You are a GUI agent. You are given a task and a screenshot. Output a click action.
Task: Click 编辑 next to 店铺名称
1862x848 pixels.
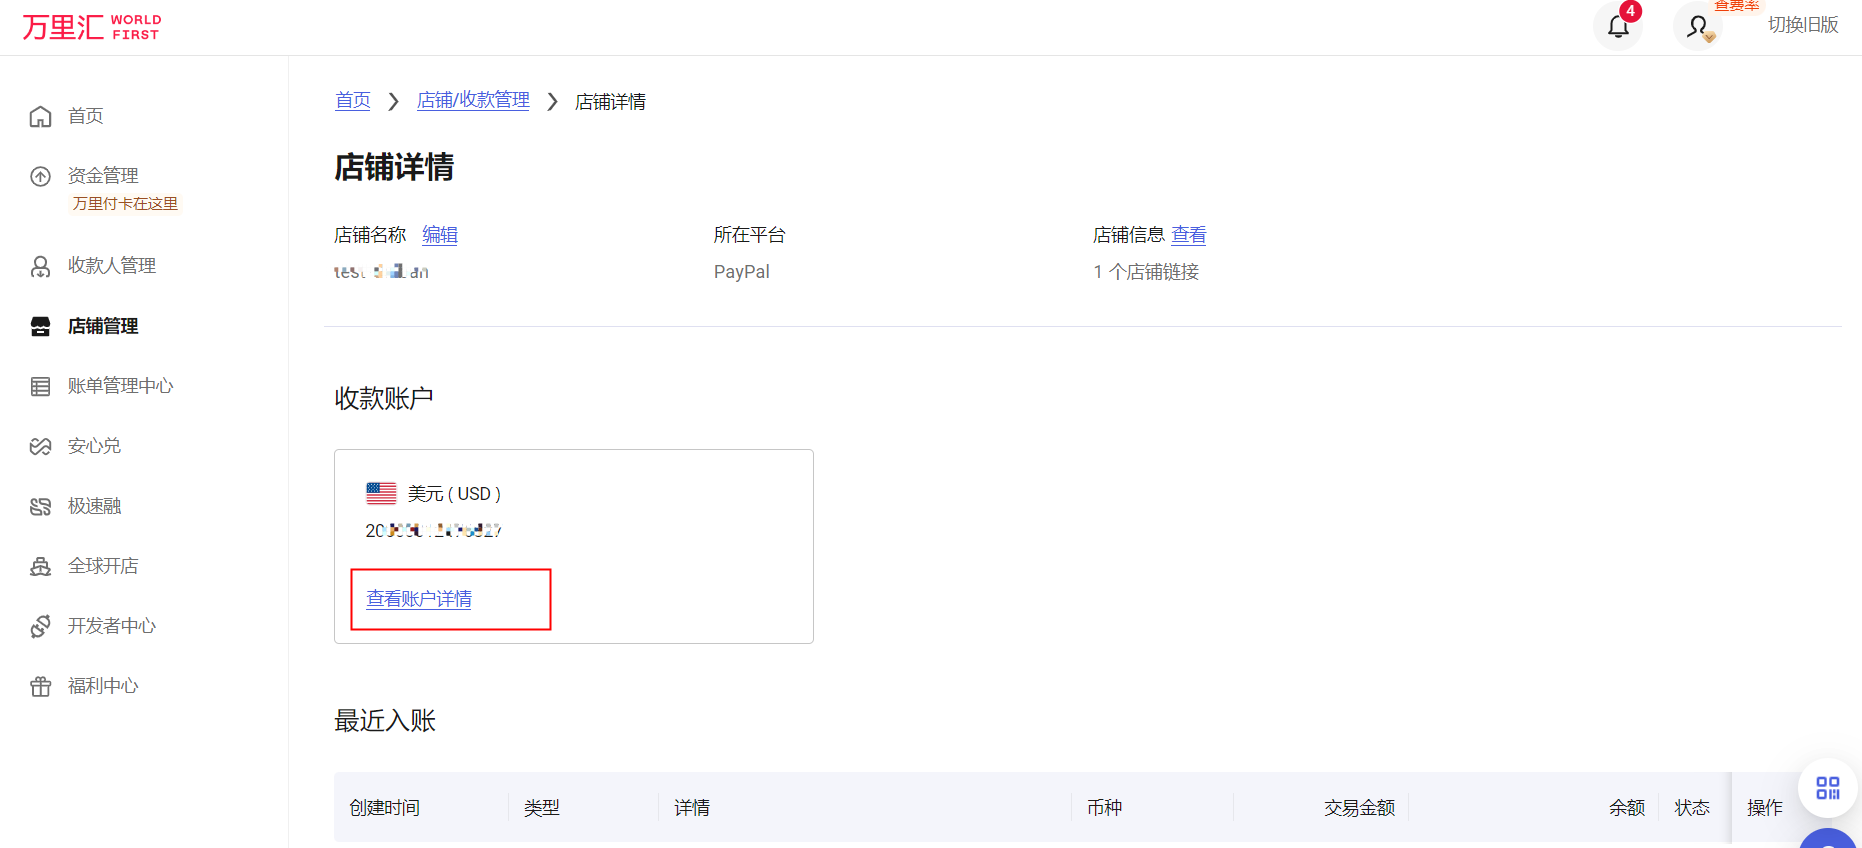coord(440,235)
